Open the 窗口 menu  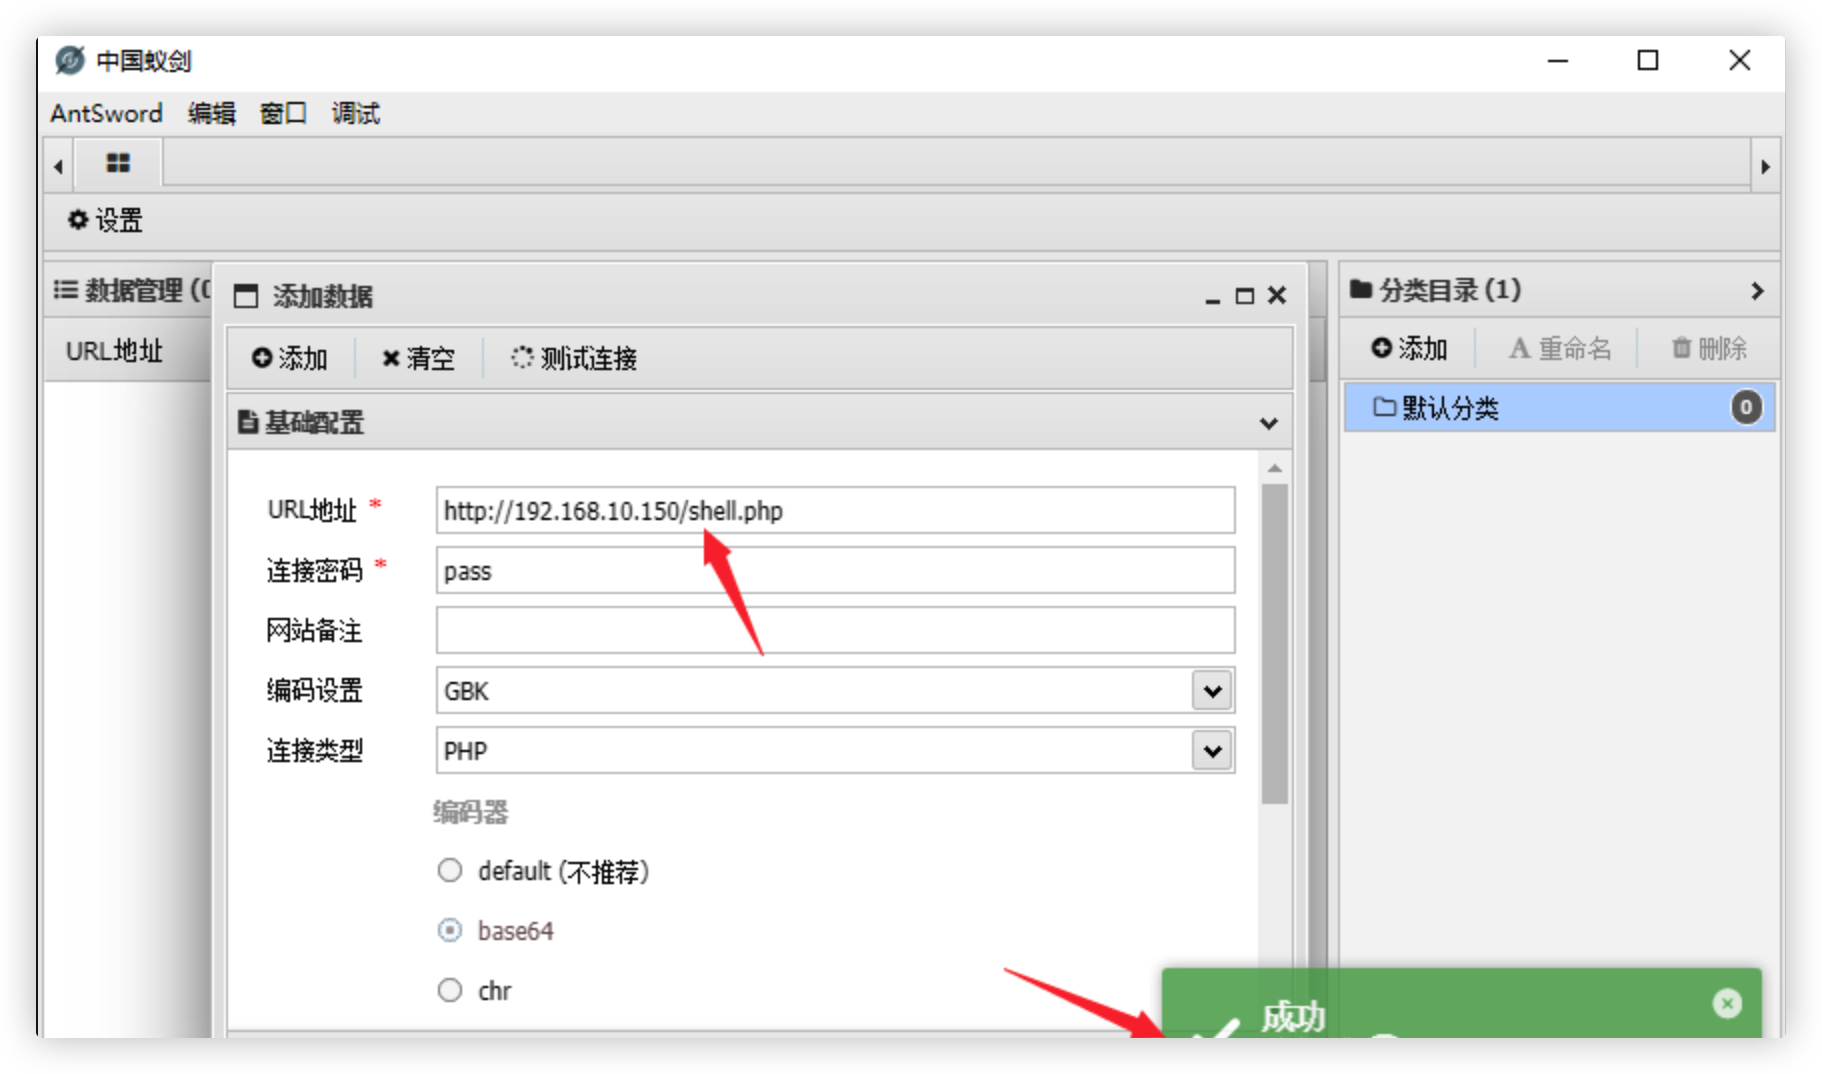pyautogui.click(x=283, y=113)
